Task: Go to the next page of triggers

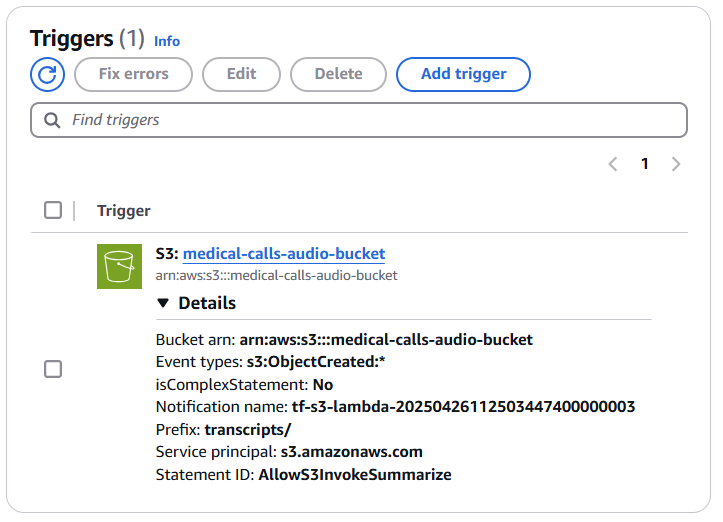Action: click(676, 164)
